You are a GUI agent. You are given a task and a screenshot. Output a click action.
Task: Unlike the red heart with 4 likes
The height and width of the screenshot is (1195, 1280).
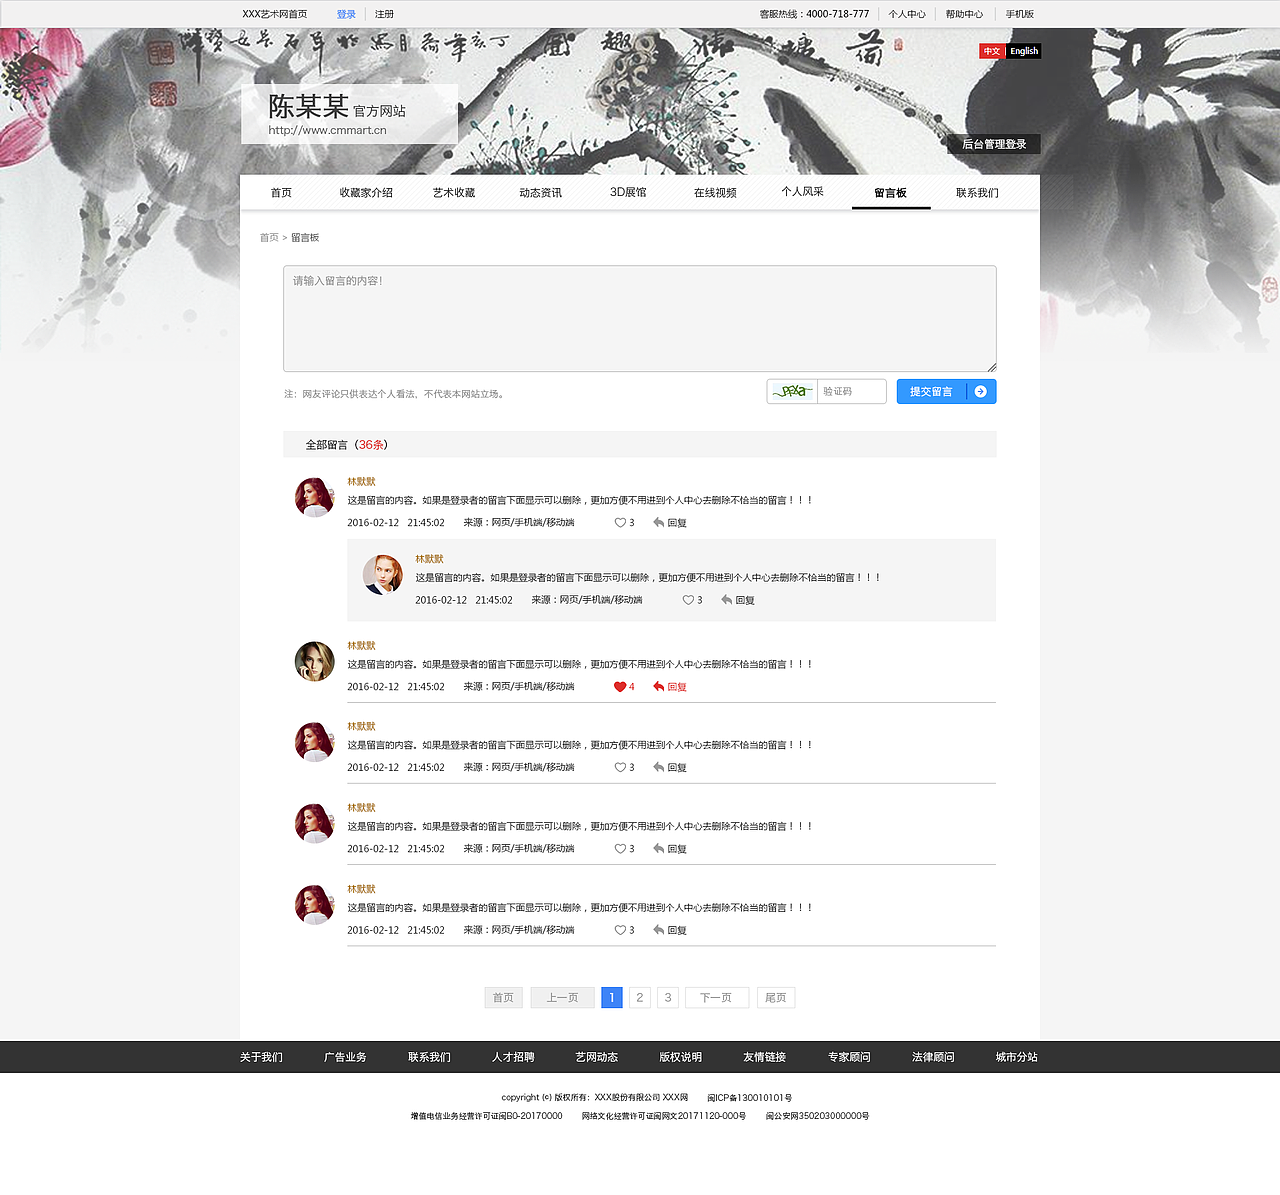click(620, 687)
